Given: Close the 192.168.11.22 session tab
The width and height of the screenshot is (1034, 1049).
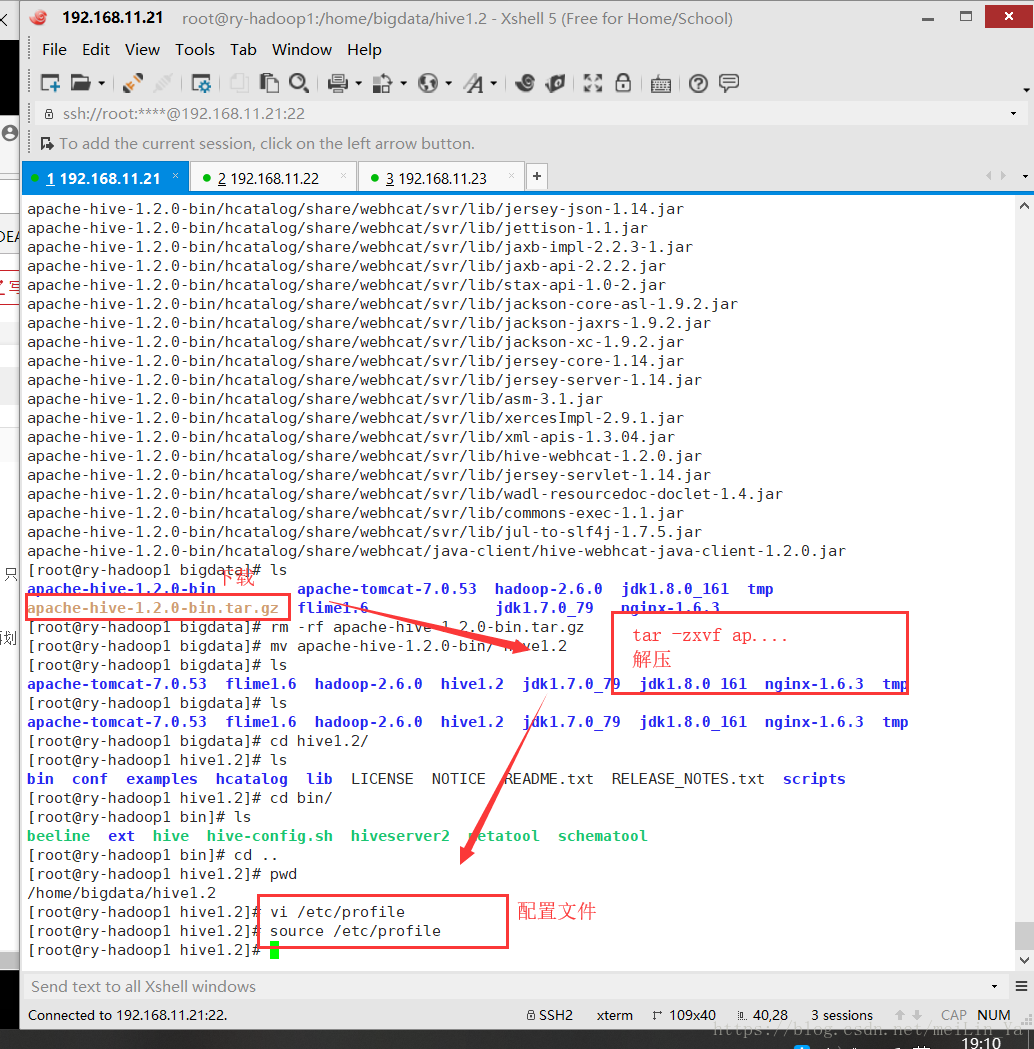Looking at the screenshot, I should click(x=343, y=175).
